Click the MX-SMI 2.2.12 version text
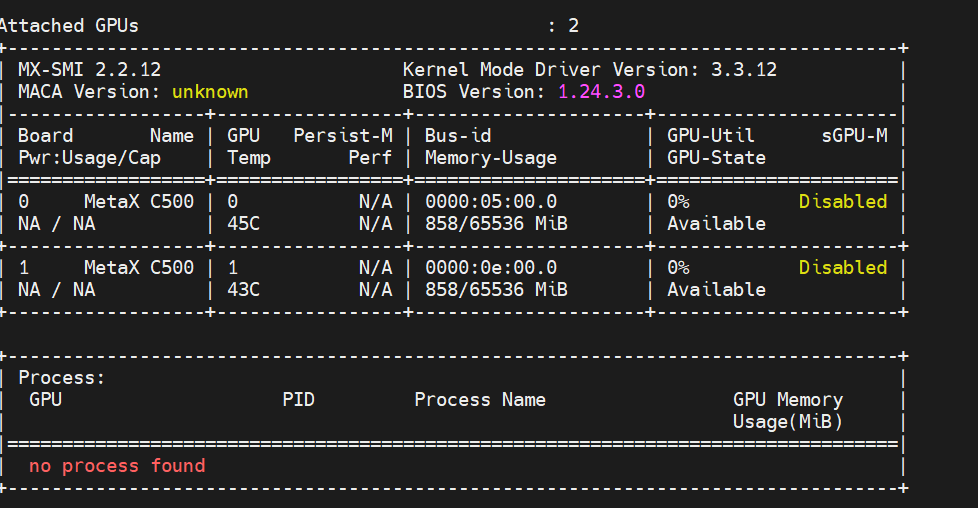The width and height of the screenshot is (978, 508). 89,70
